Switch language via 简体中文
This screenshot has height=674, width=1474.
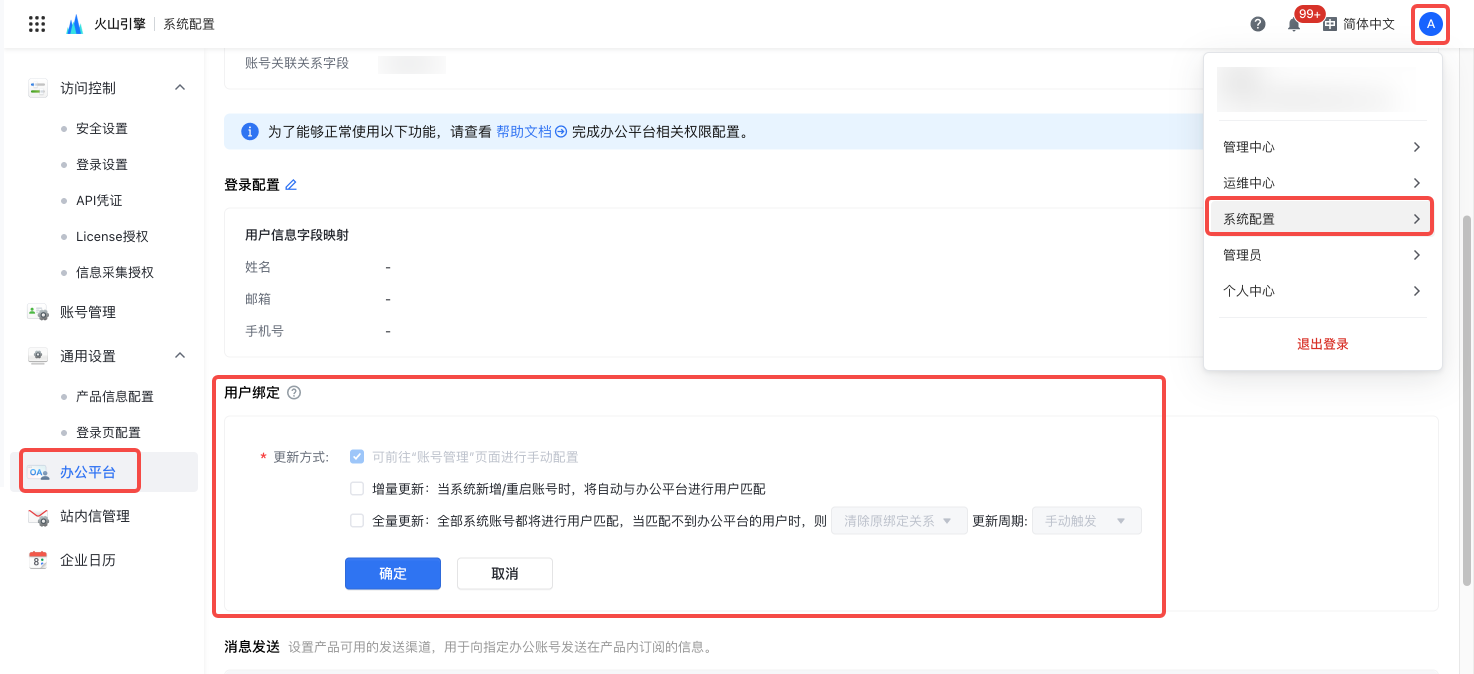[1369, 24]
